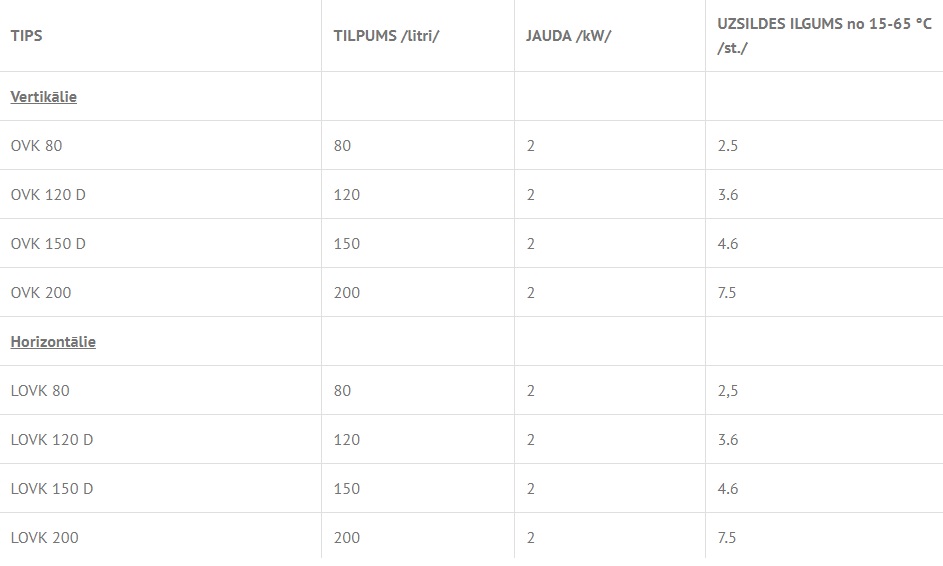
Task: Select the TILPUMS /litri/ column header
Action: pos(386,35)
